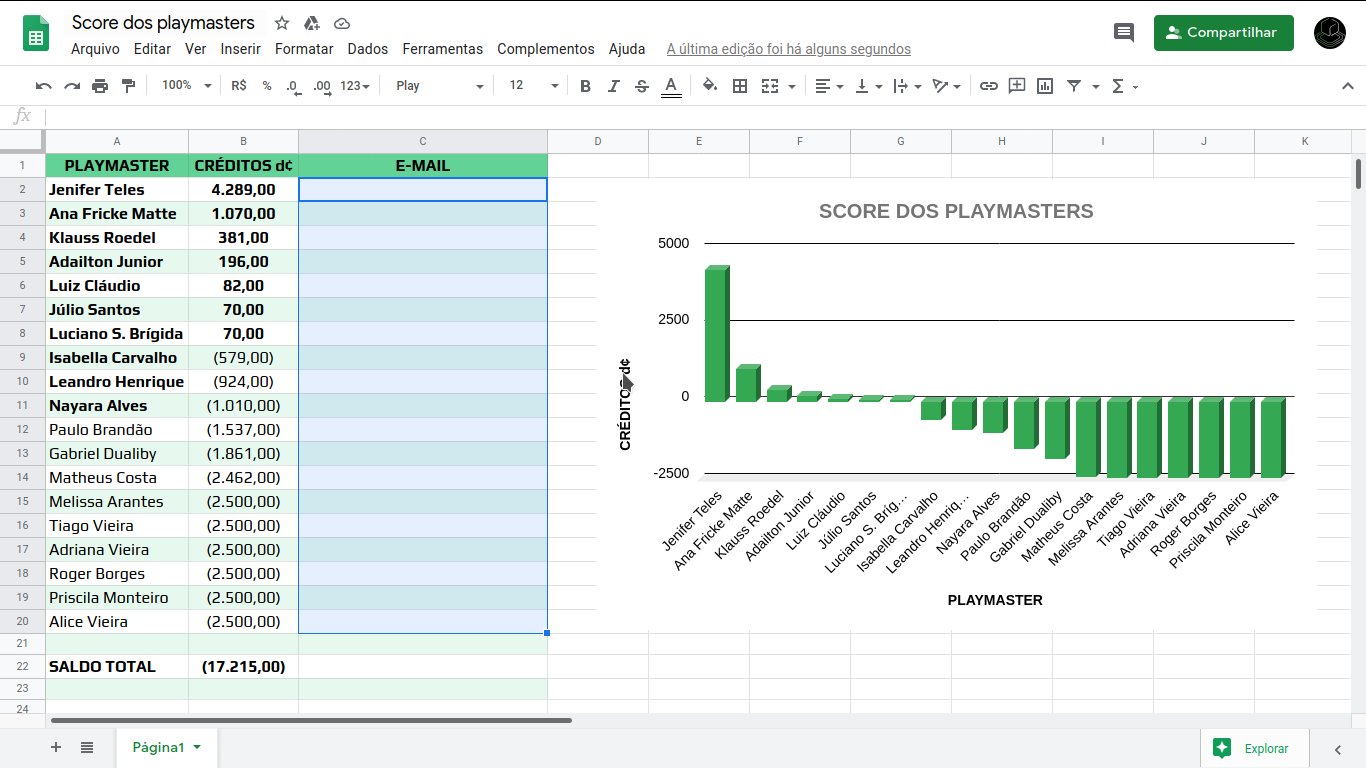Check the cloud save status icon
The height and width of the screenshot is (768, 1366).
tap(342, 23)
